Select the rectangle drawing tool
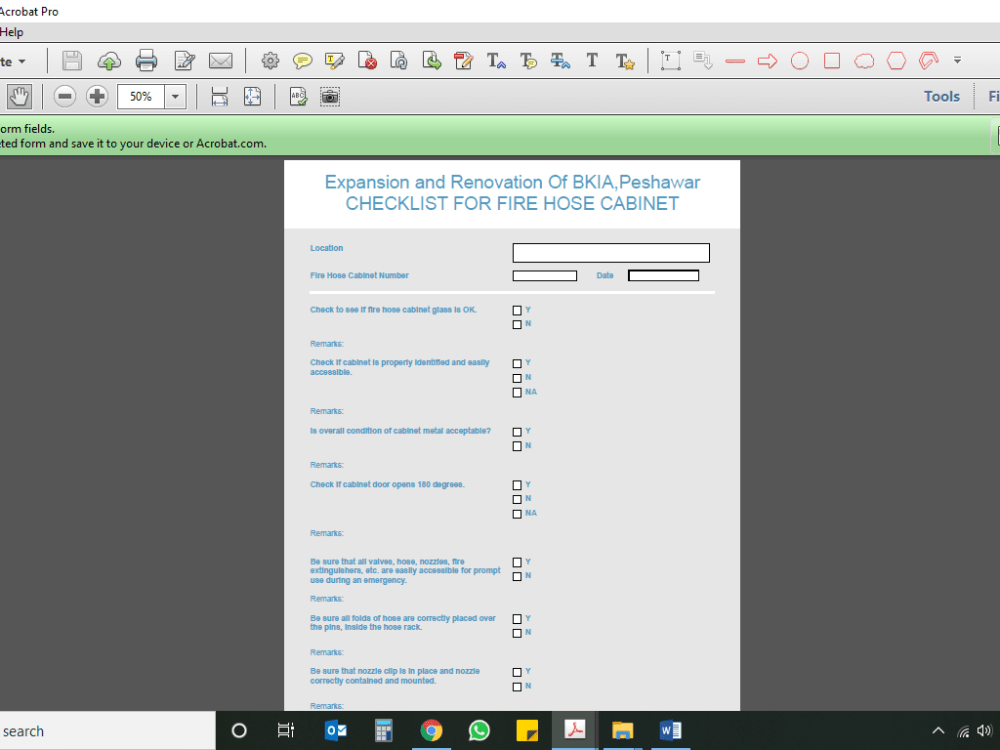1000x750 pixels. [832, 61]
